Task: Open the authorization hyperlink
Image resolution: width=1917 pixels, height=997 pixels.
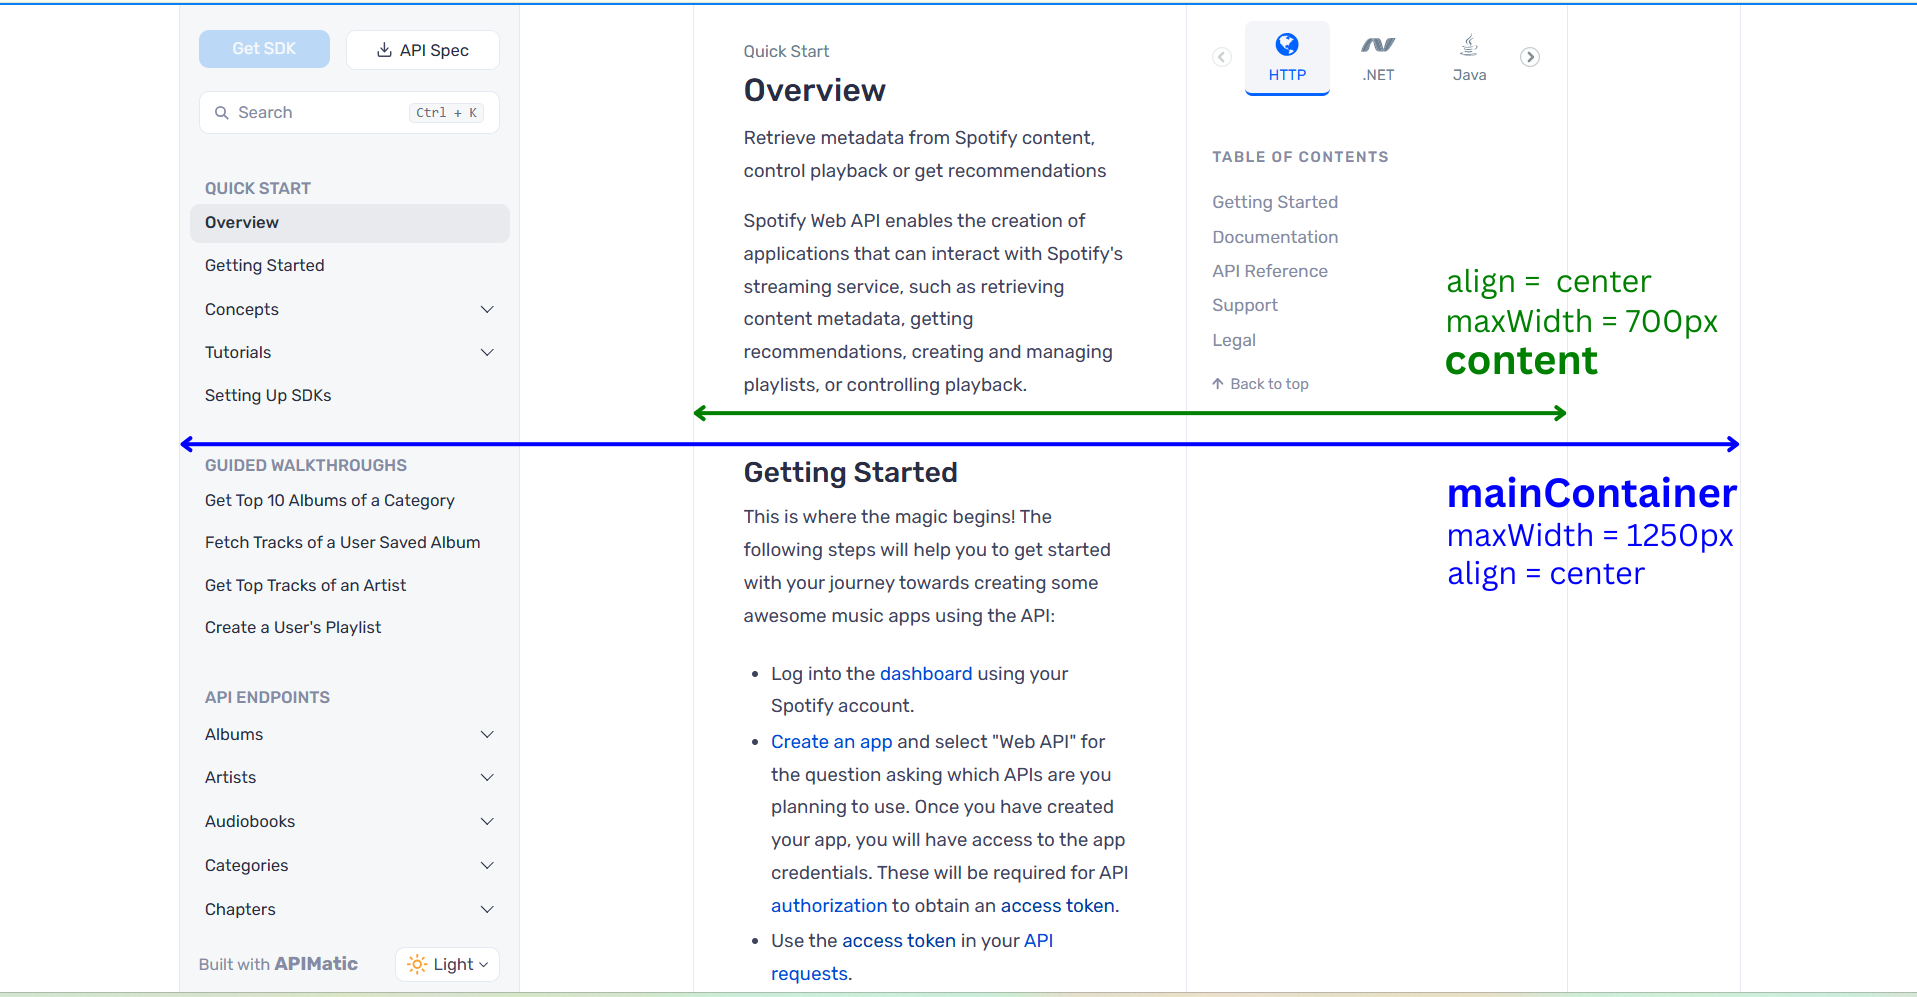Action: point(829,906)
